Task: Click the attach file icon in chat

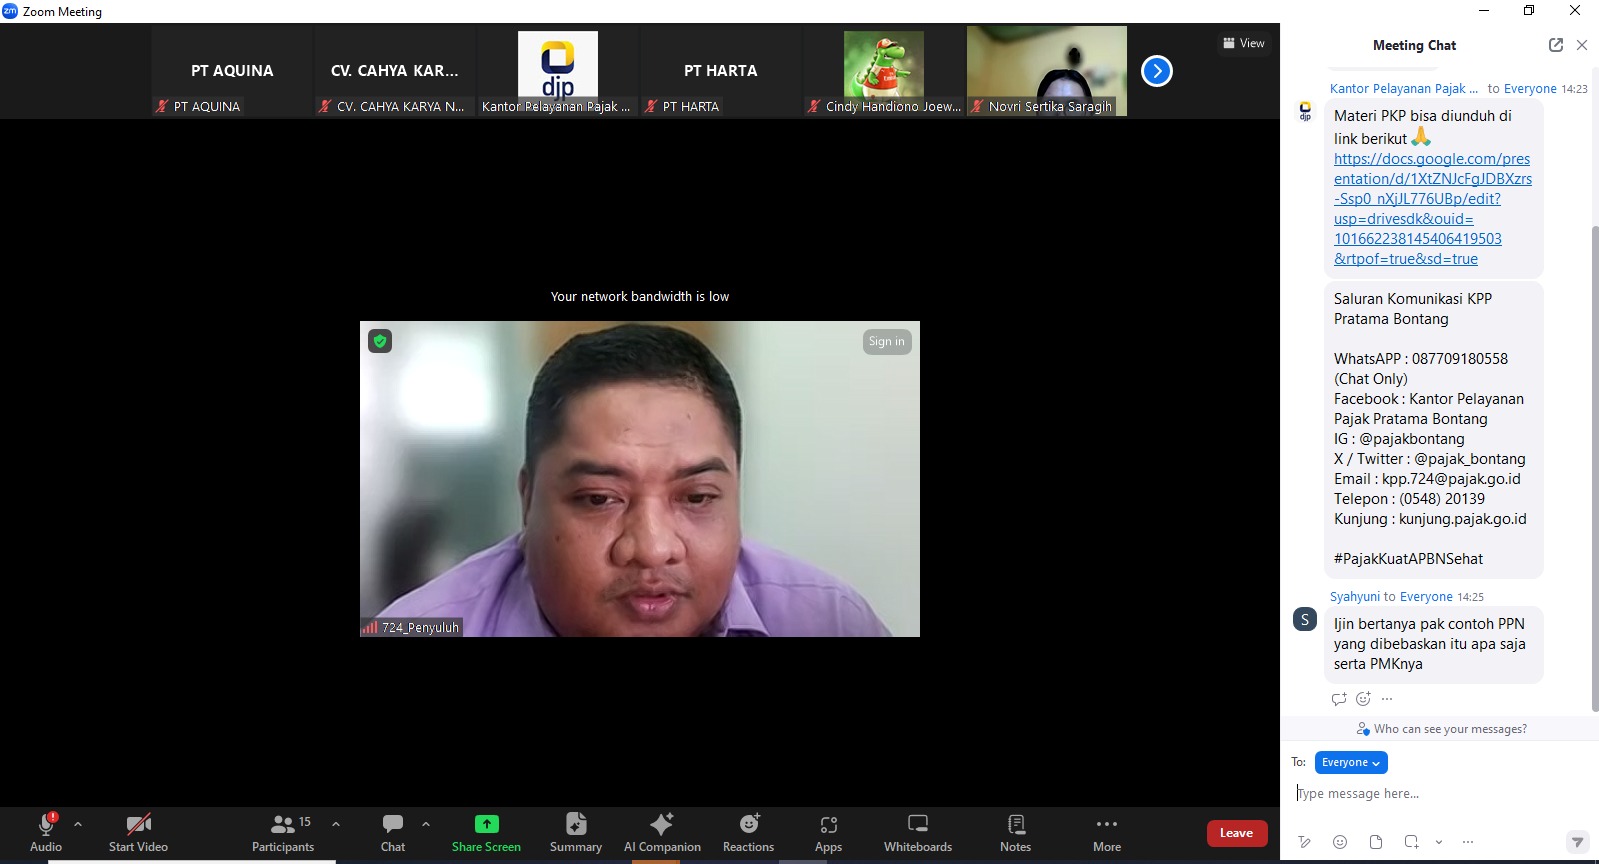Action: 1376,842
